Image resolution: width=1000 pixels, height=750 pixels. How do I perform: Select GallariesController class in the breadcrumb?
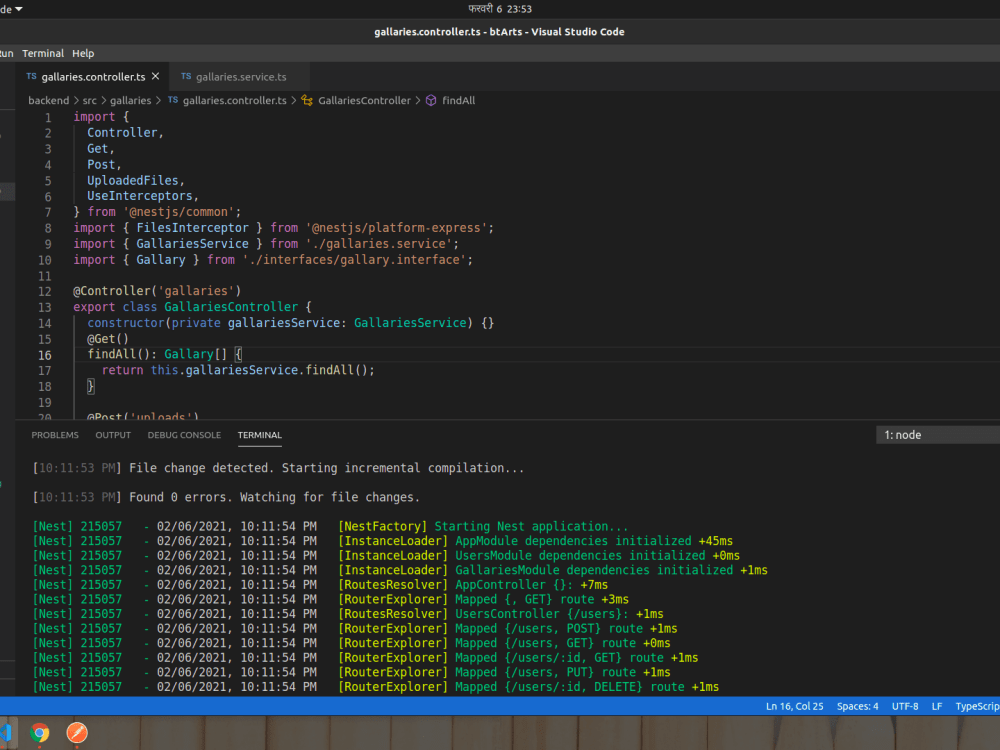click(364, 100)
